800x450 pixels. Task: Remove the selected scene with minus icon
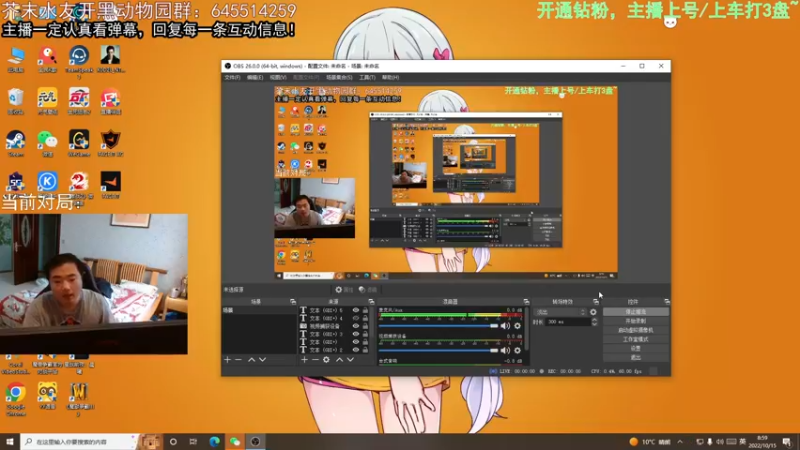click(238, 360)
